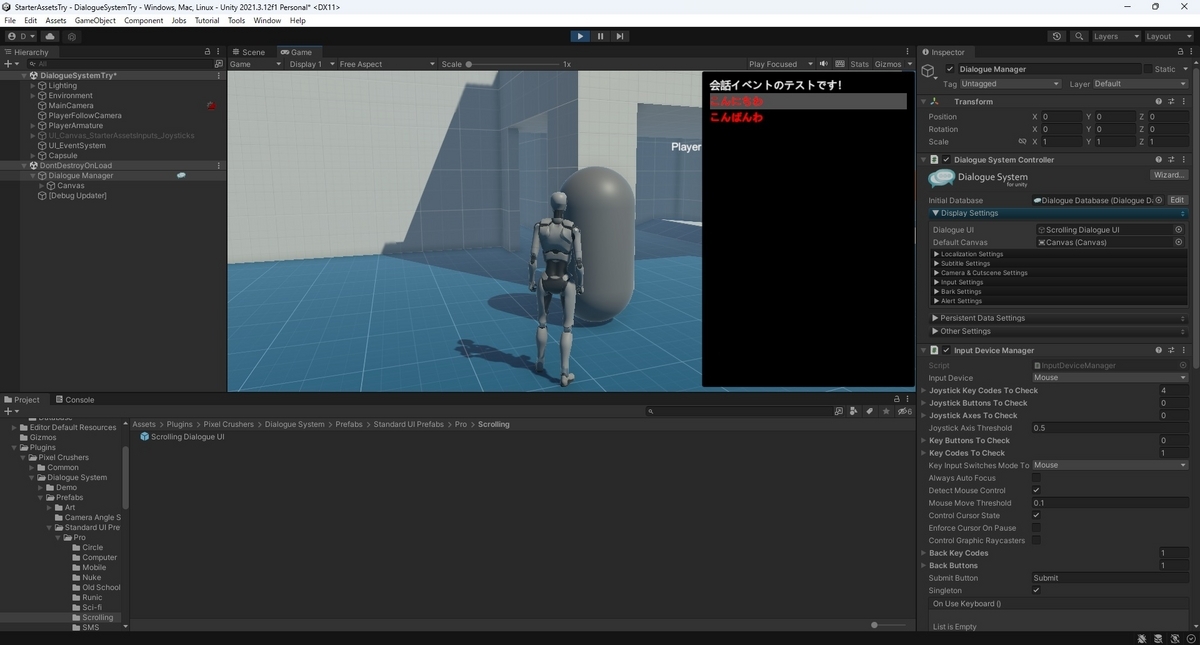Uncheck the Singleton checkbox in Input Device Manager
1200x645 pixels.
click(x=1037, y=590)
